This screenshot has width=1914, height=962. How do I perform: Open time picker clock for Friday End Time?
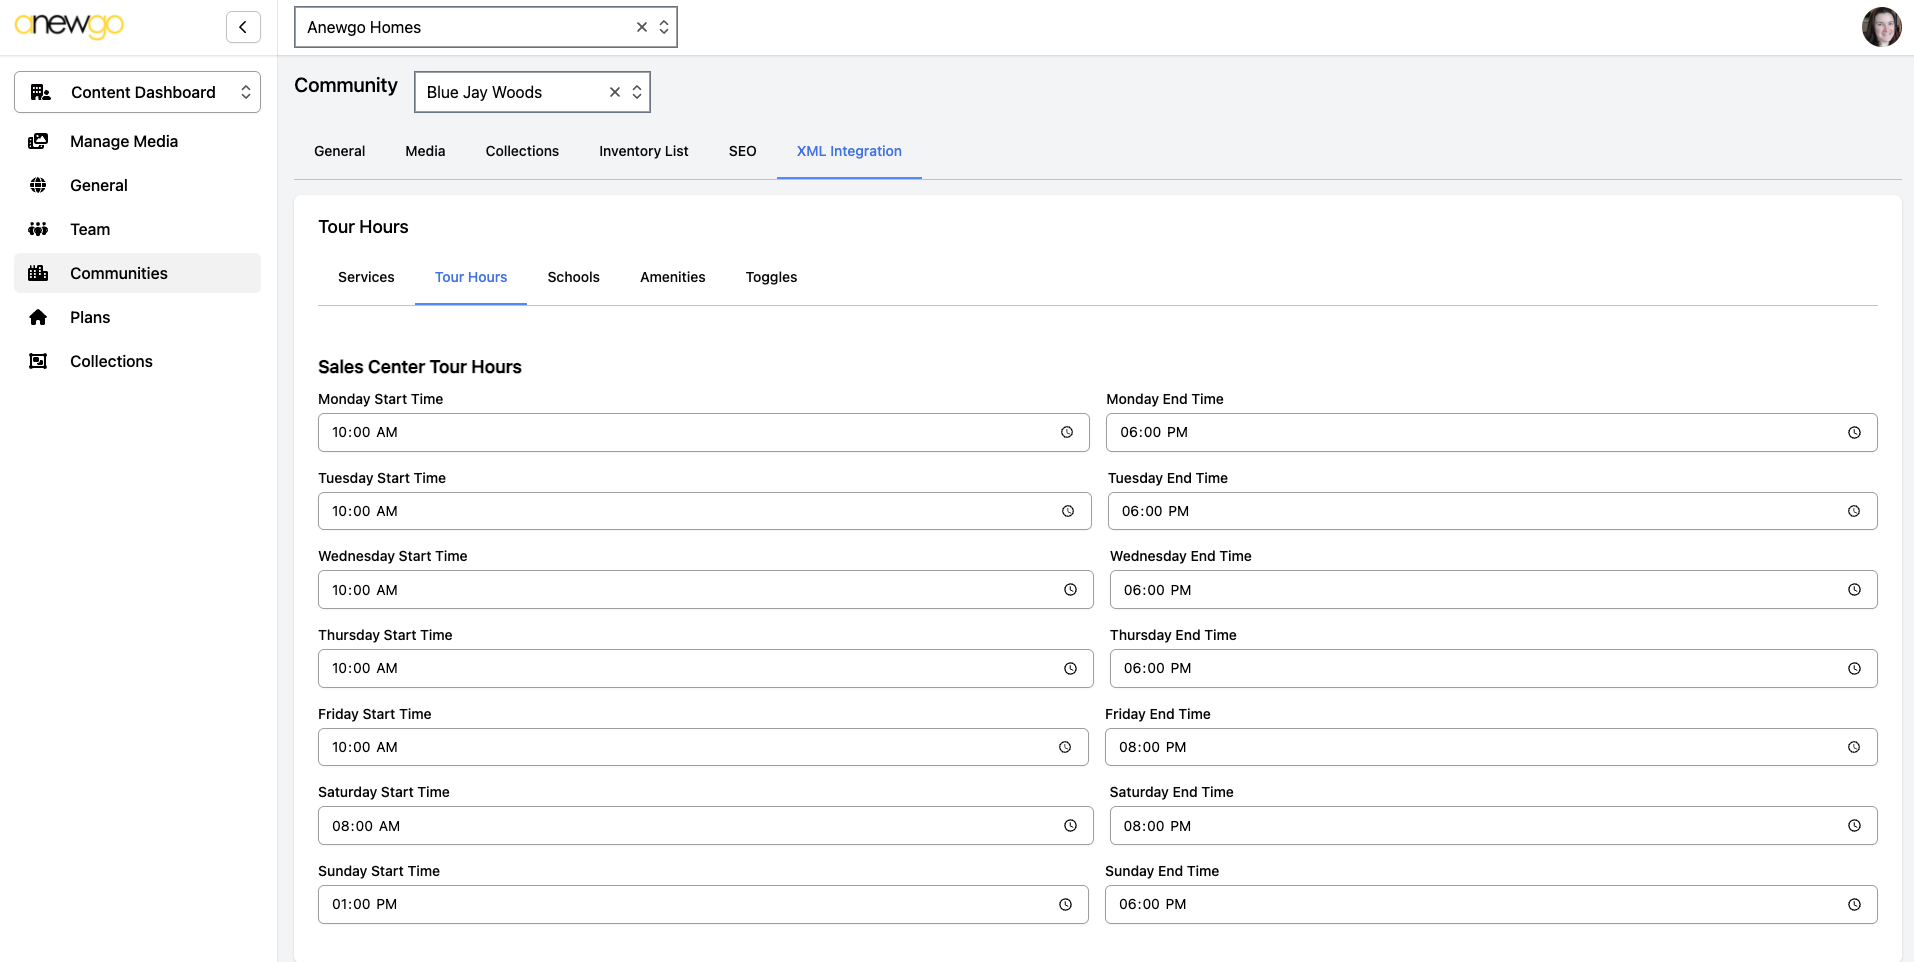(1854, 747)
